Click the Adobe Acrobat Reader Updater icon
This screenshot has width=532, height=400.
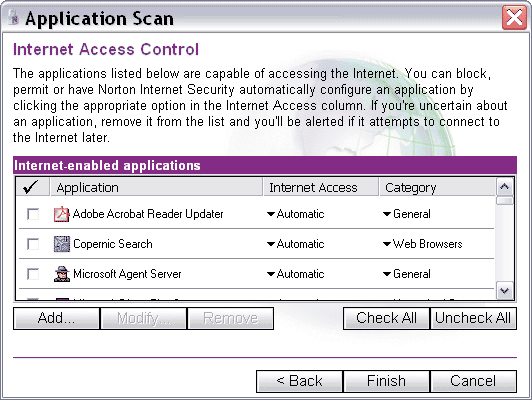coord(62,214)
